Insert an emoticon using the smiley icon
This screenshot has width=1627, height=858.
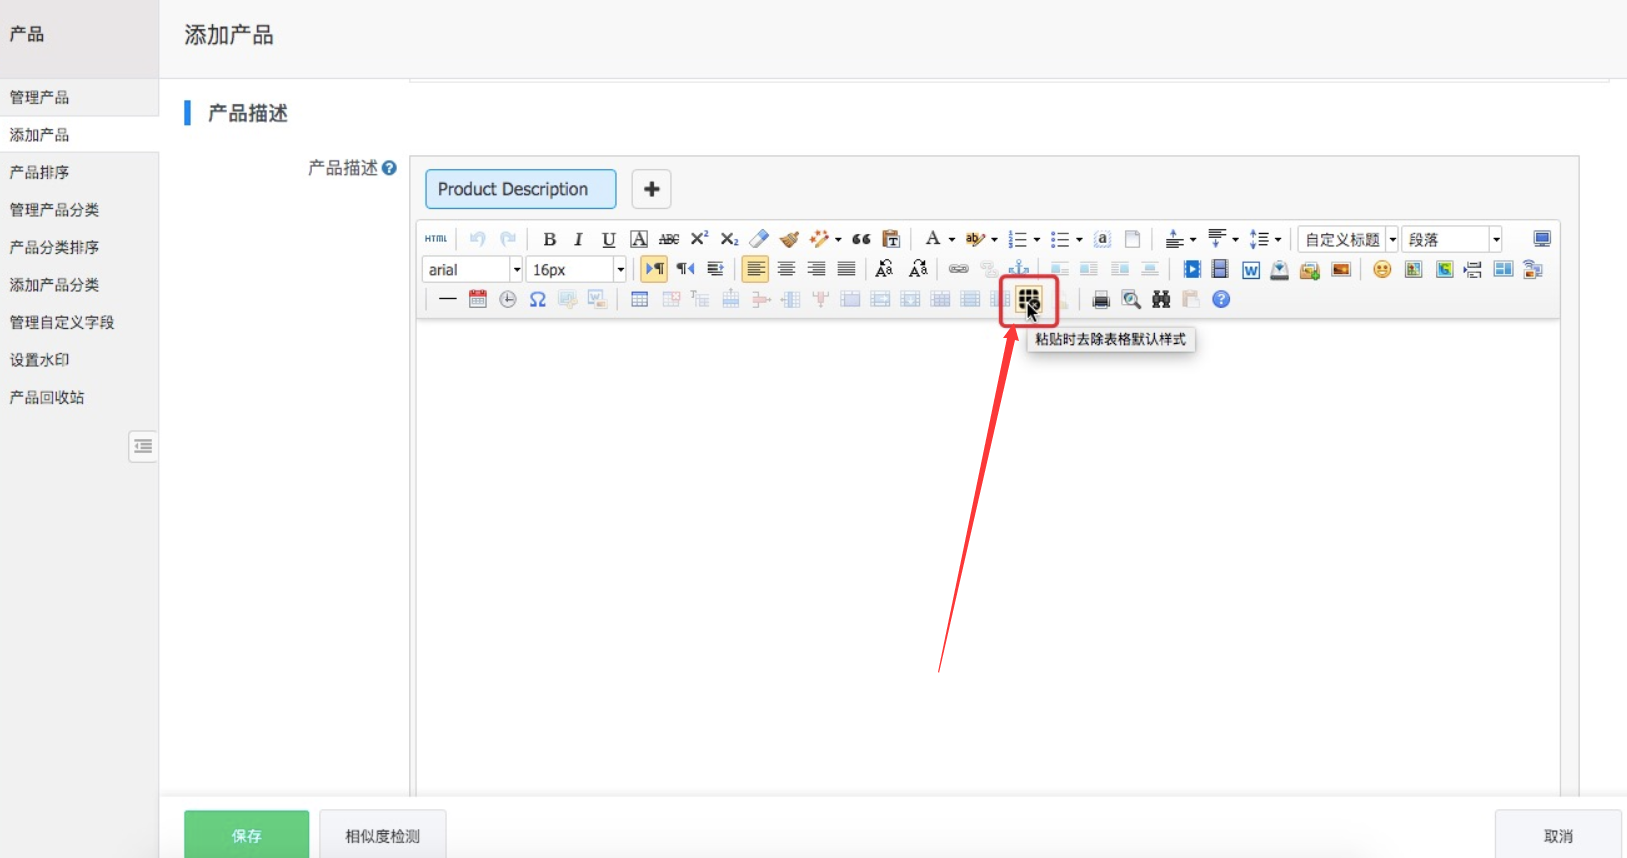tap(1382, 269)
